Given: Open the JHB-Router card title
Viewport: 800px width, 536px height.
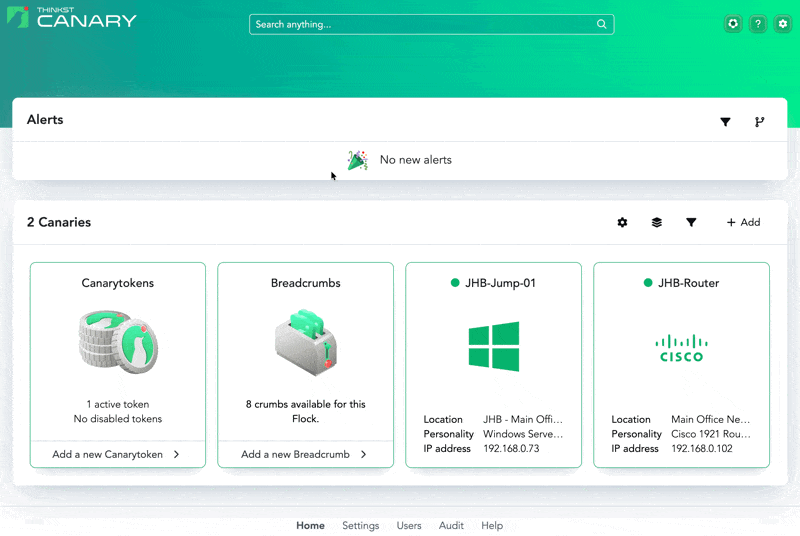Looking at the screenshot, I should click(688, 283).
